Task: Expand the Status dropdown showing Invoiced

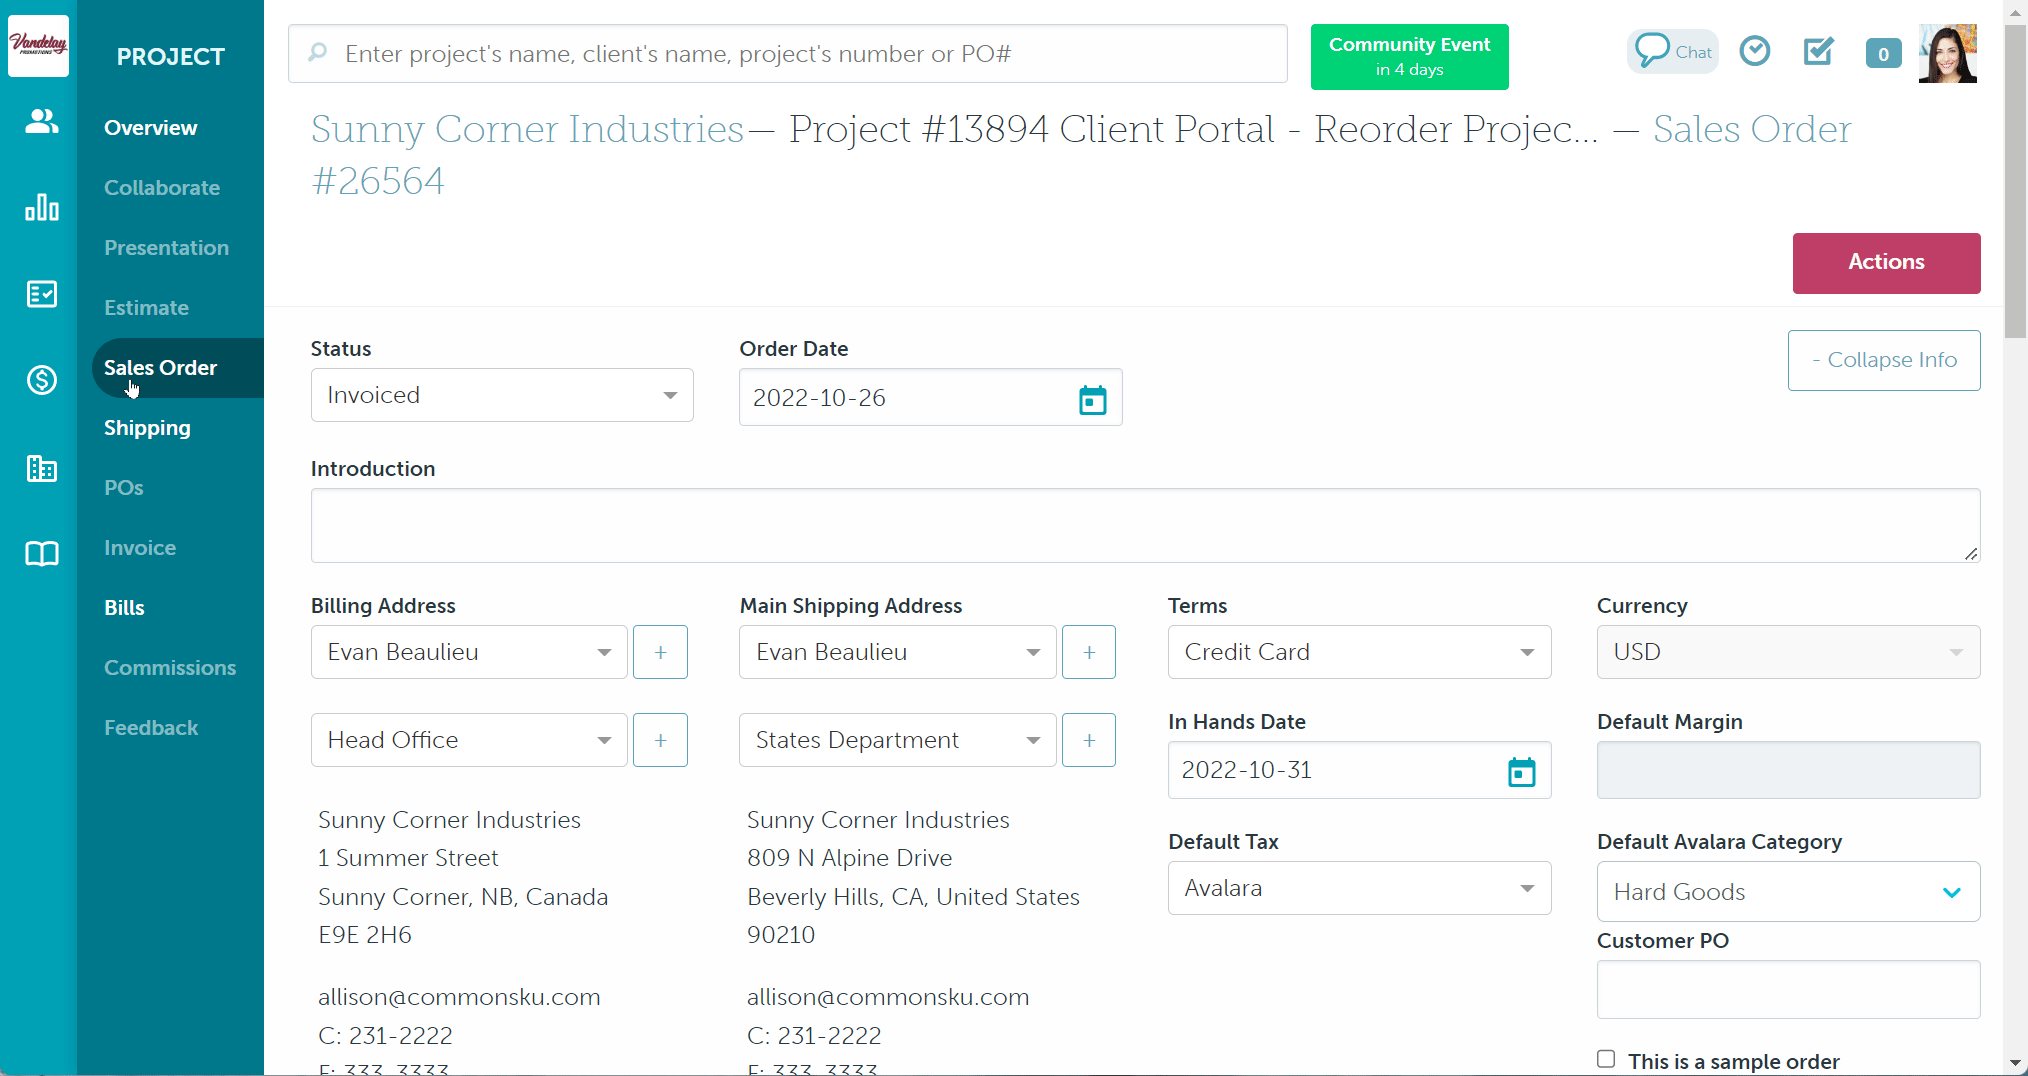Action: pos(501,395)
